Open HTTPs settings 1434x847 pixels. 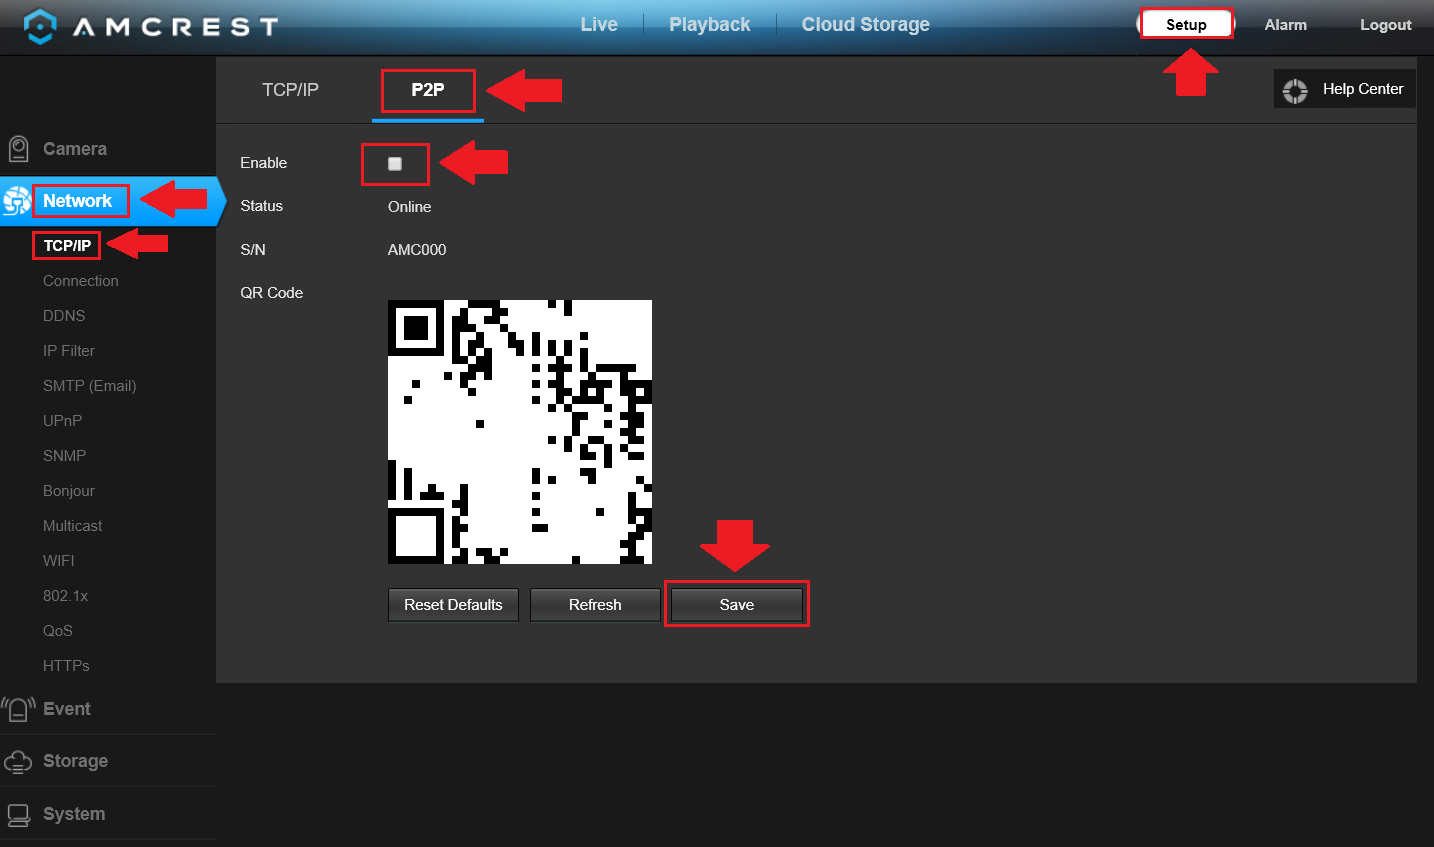point(66,666)
